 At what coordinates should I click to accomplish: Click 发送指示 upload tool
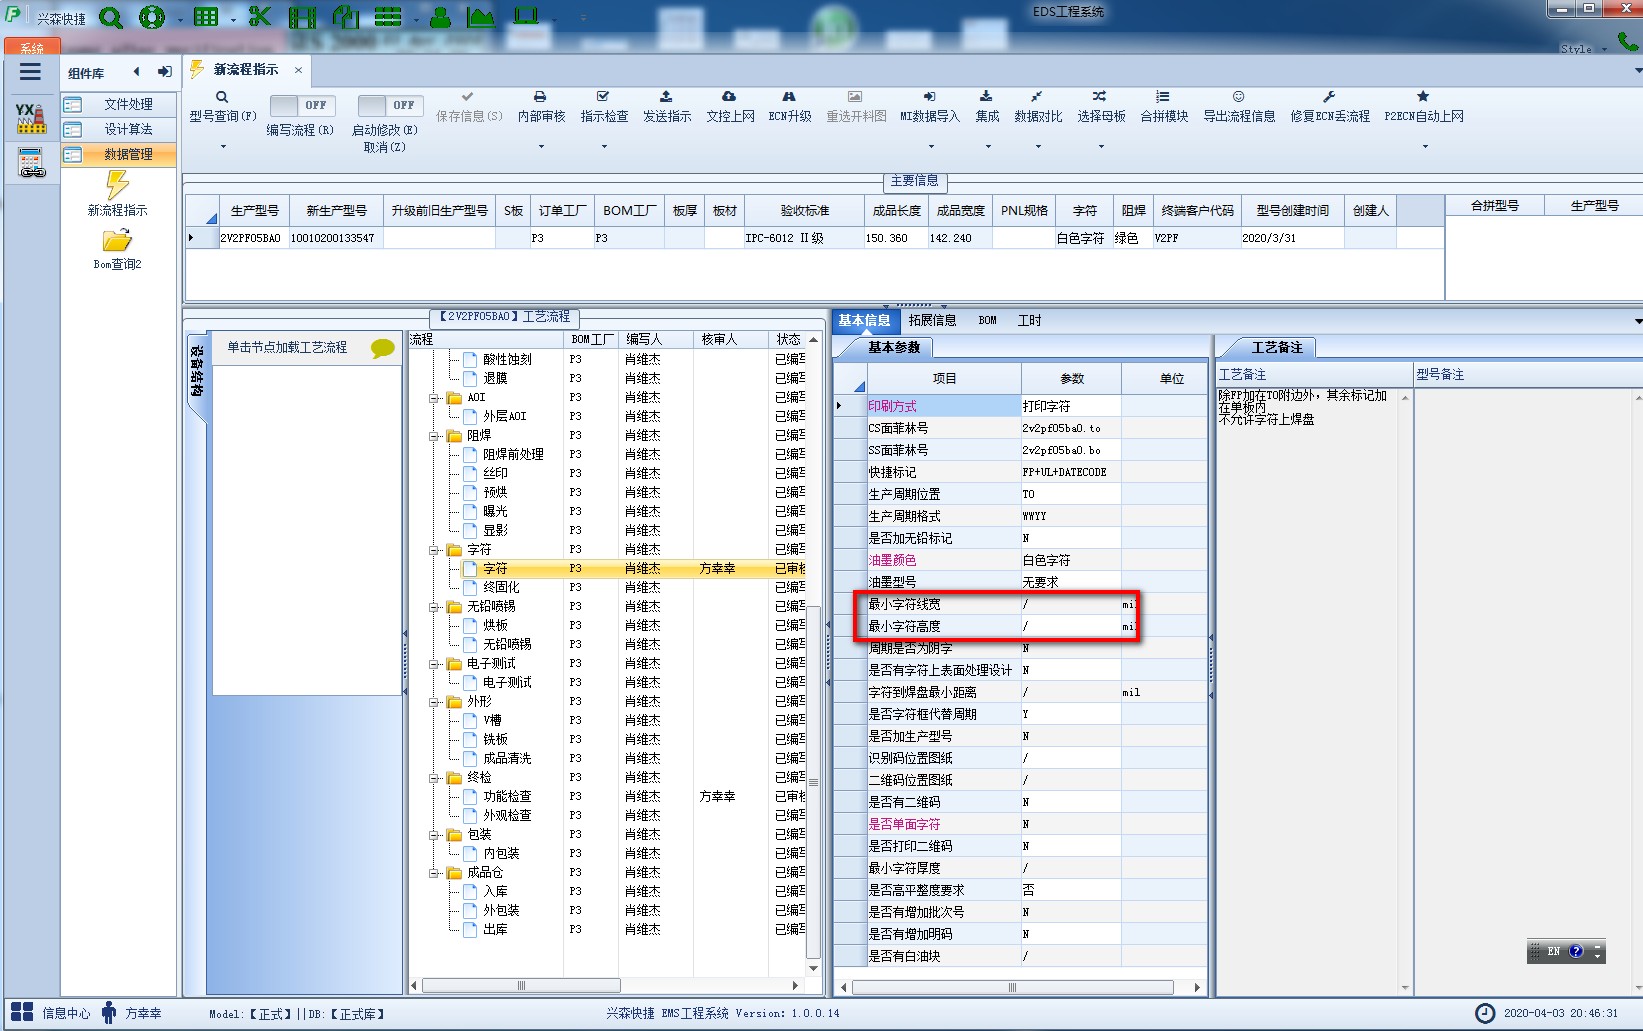coord(667,107)
